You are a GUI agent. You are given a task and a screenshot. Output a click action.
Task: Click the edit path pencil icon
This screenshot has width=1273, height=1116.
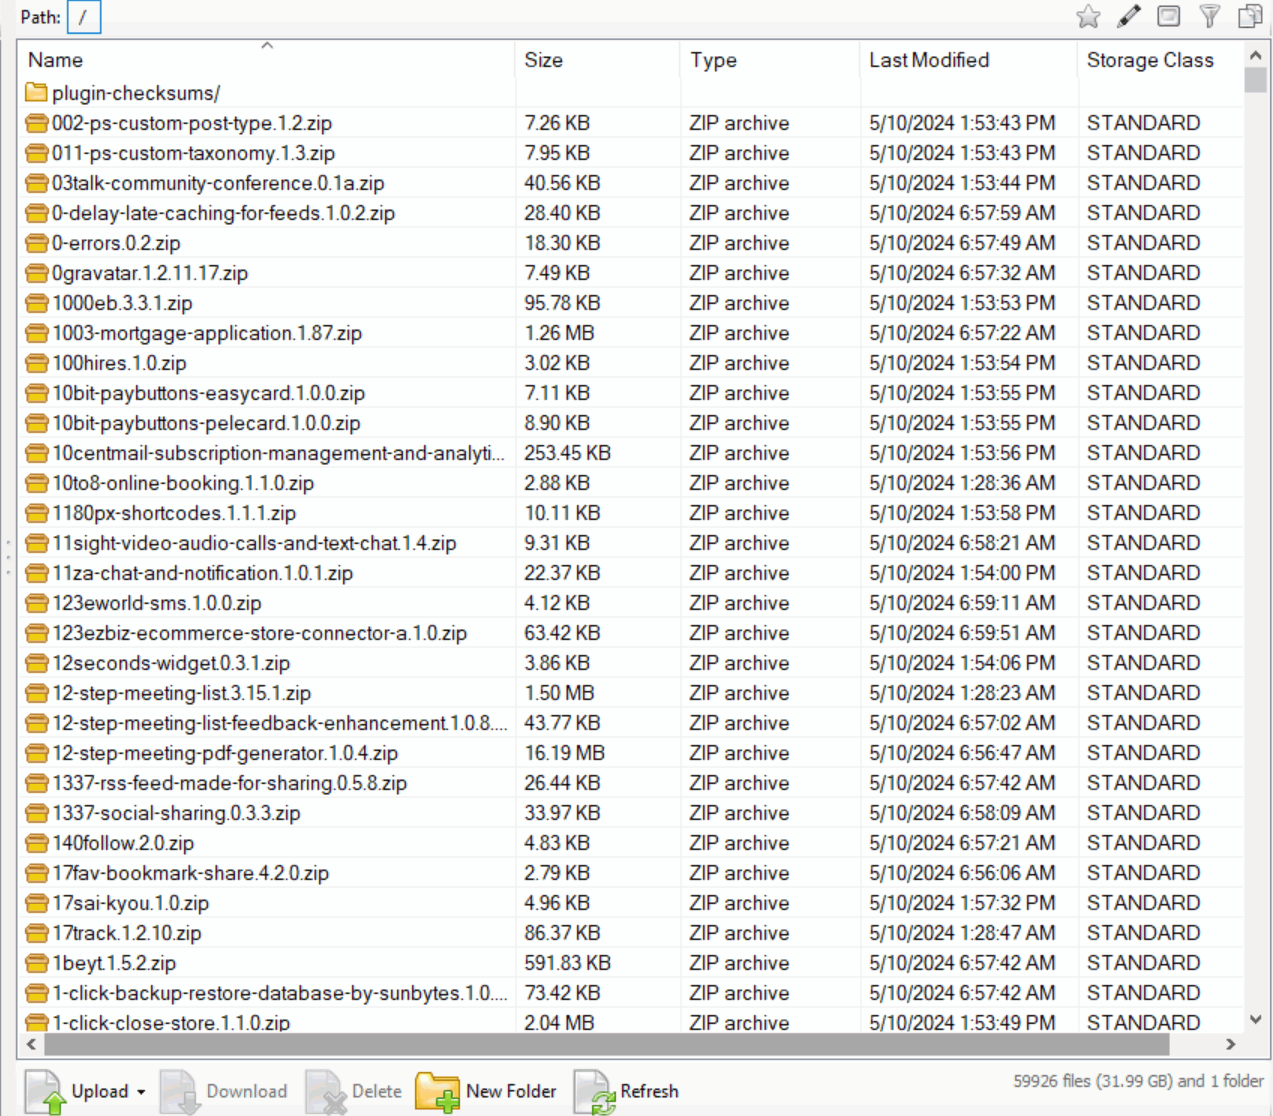(x=1129, y=16)
